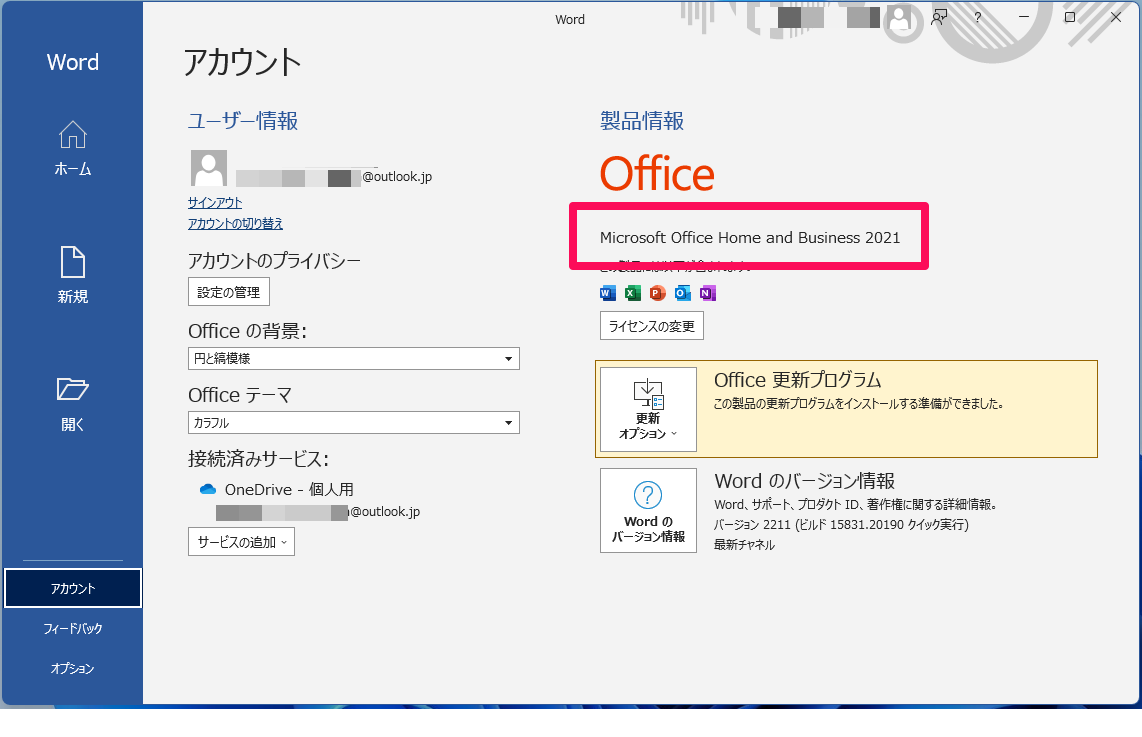Viewport: 1142px width, 737px height.
Task: Click the 設定の管理 button
Action: point(229,292)
